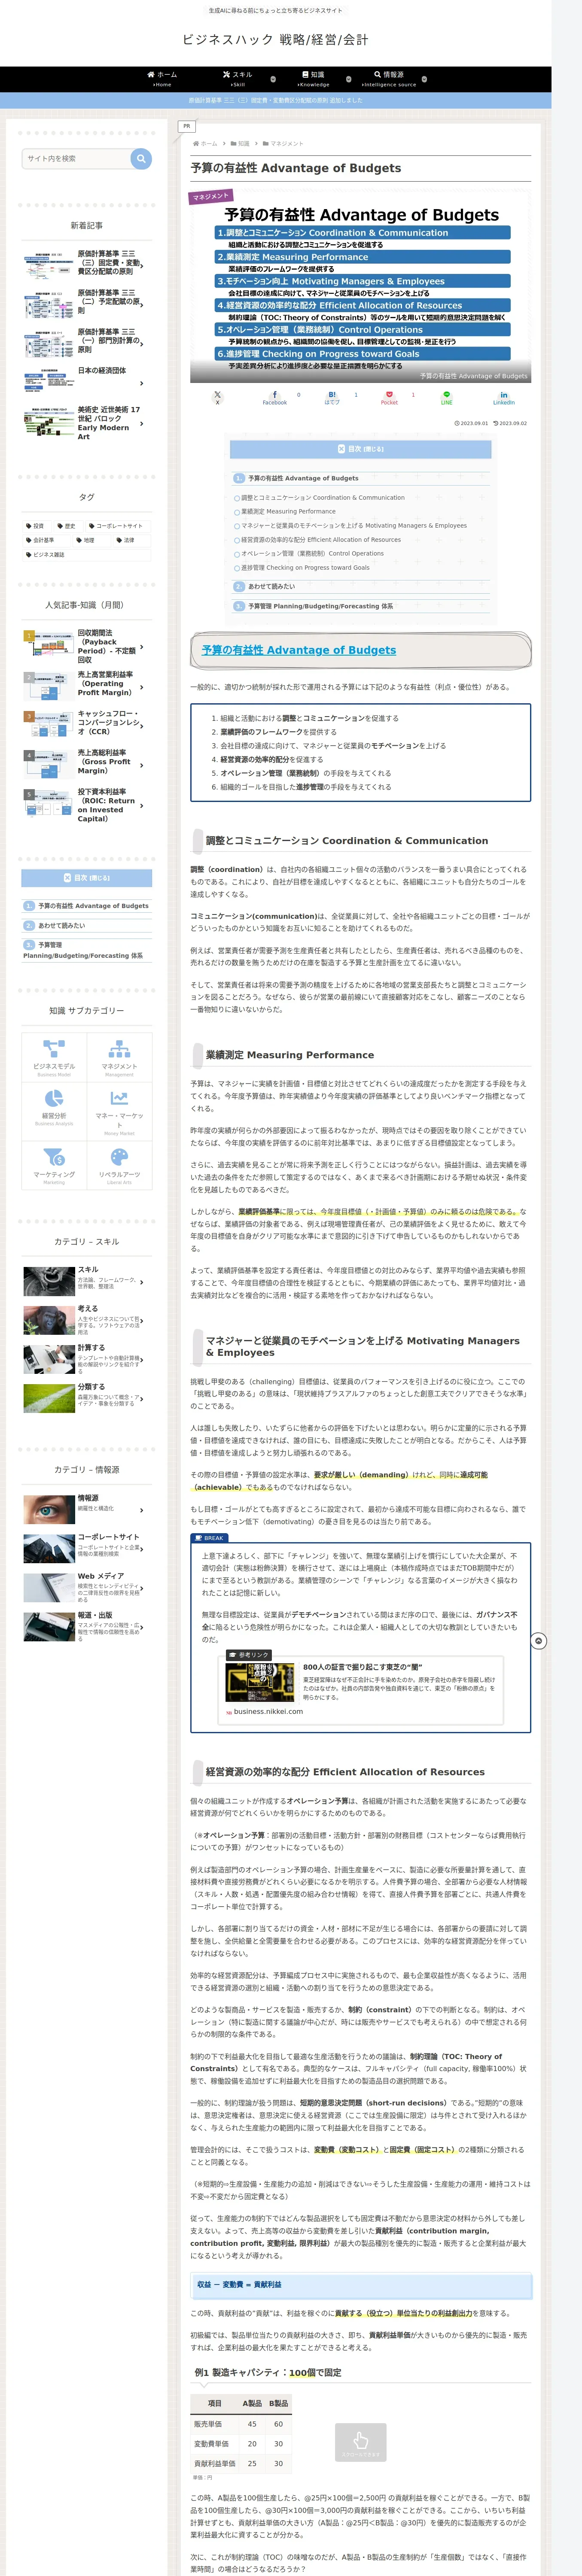
Task: Open the コーポレートサイト information source card
Action: [x=87, y=1548]
